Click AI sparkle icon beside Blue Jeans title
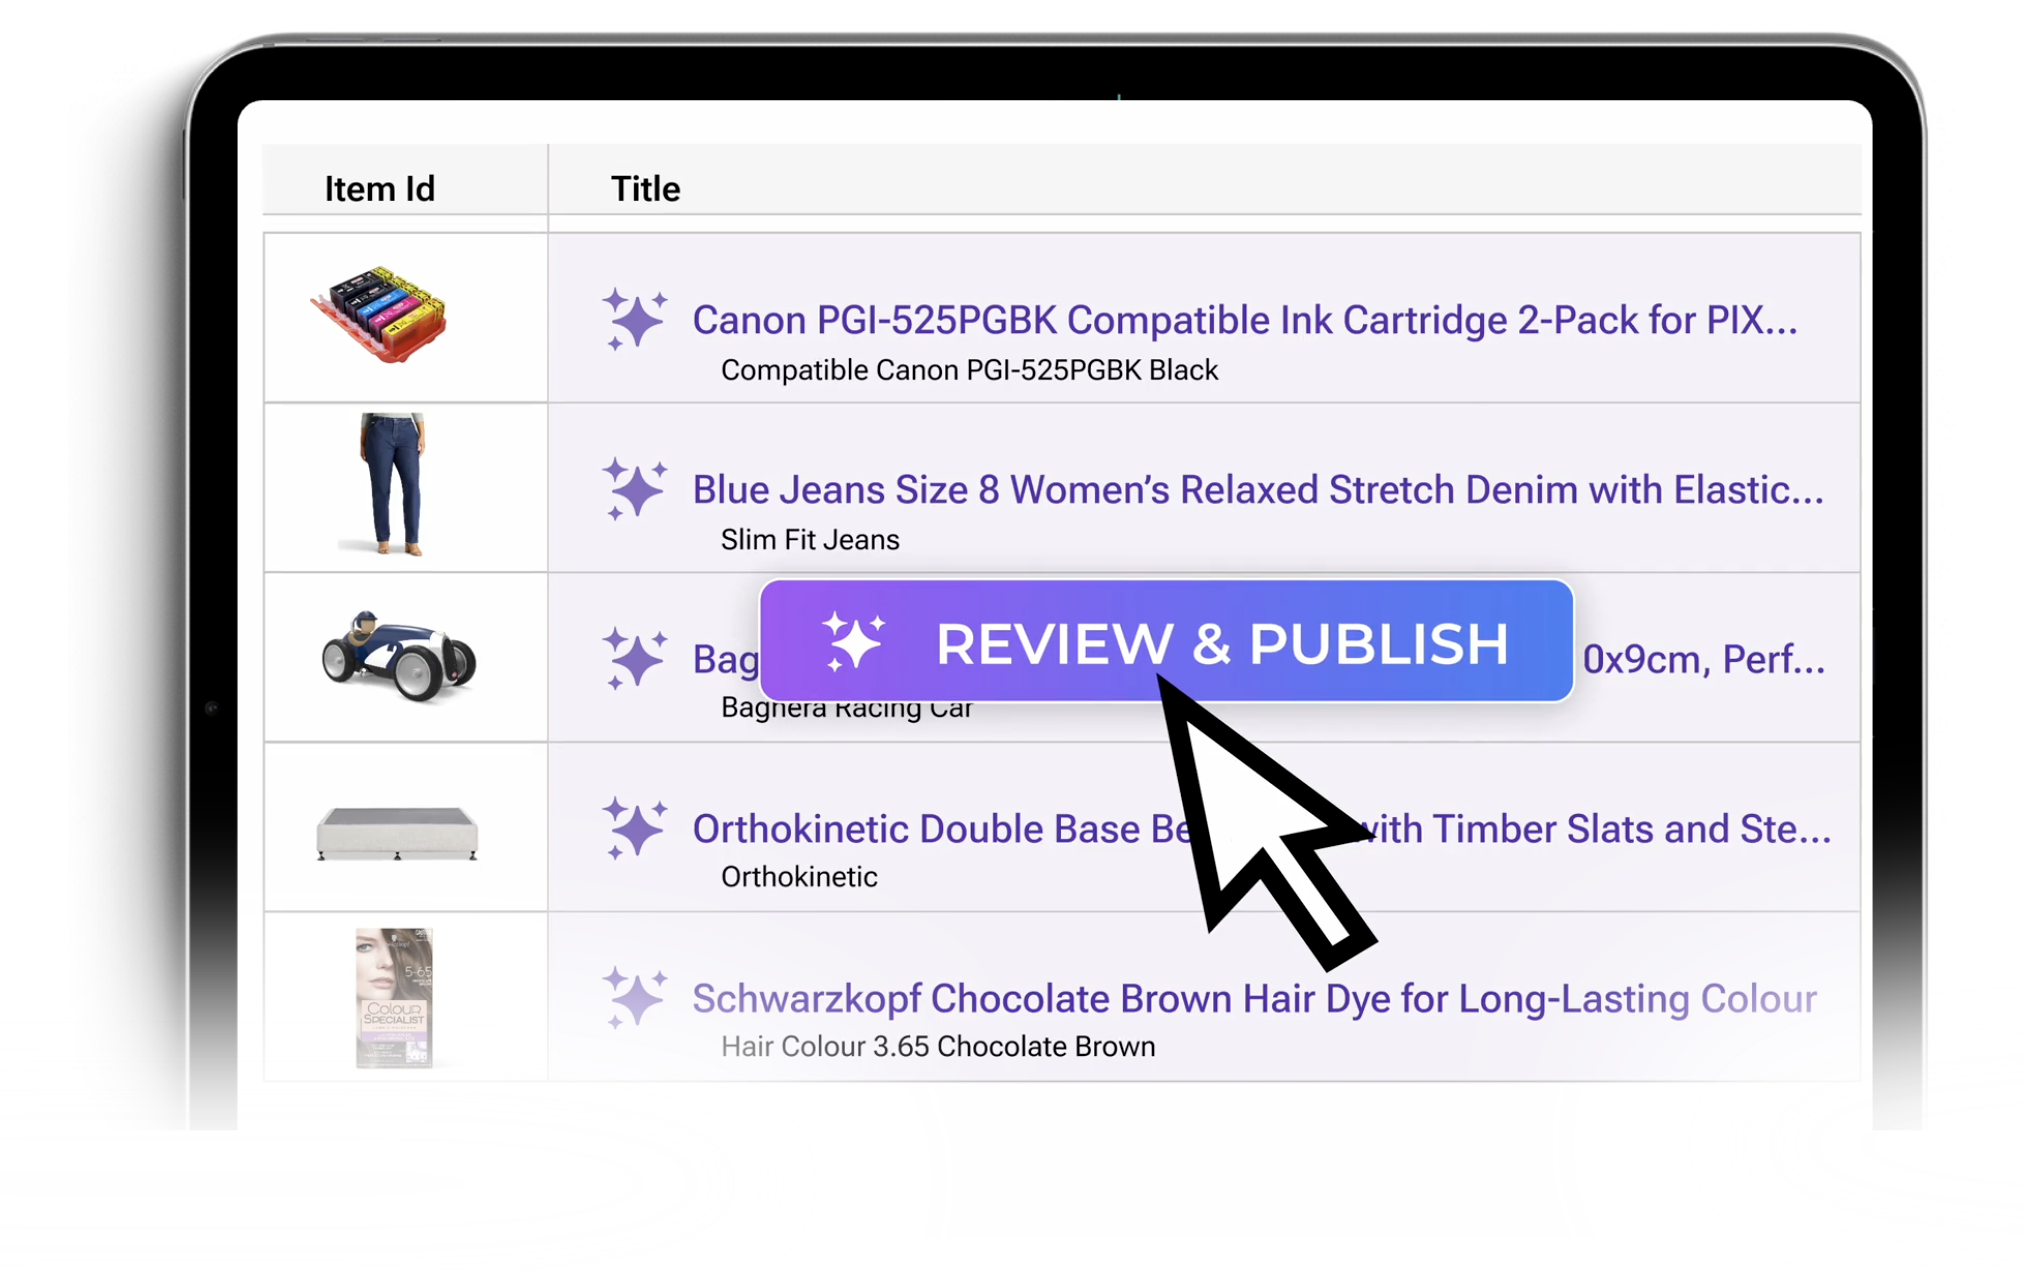The image size is (2024, 1270). [634, 489]
